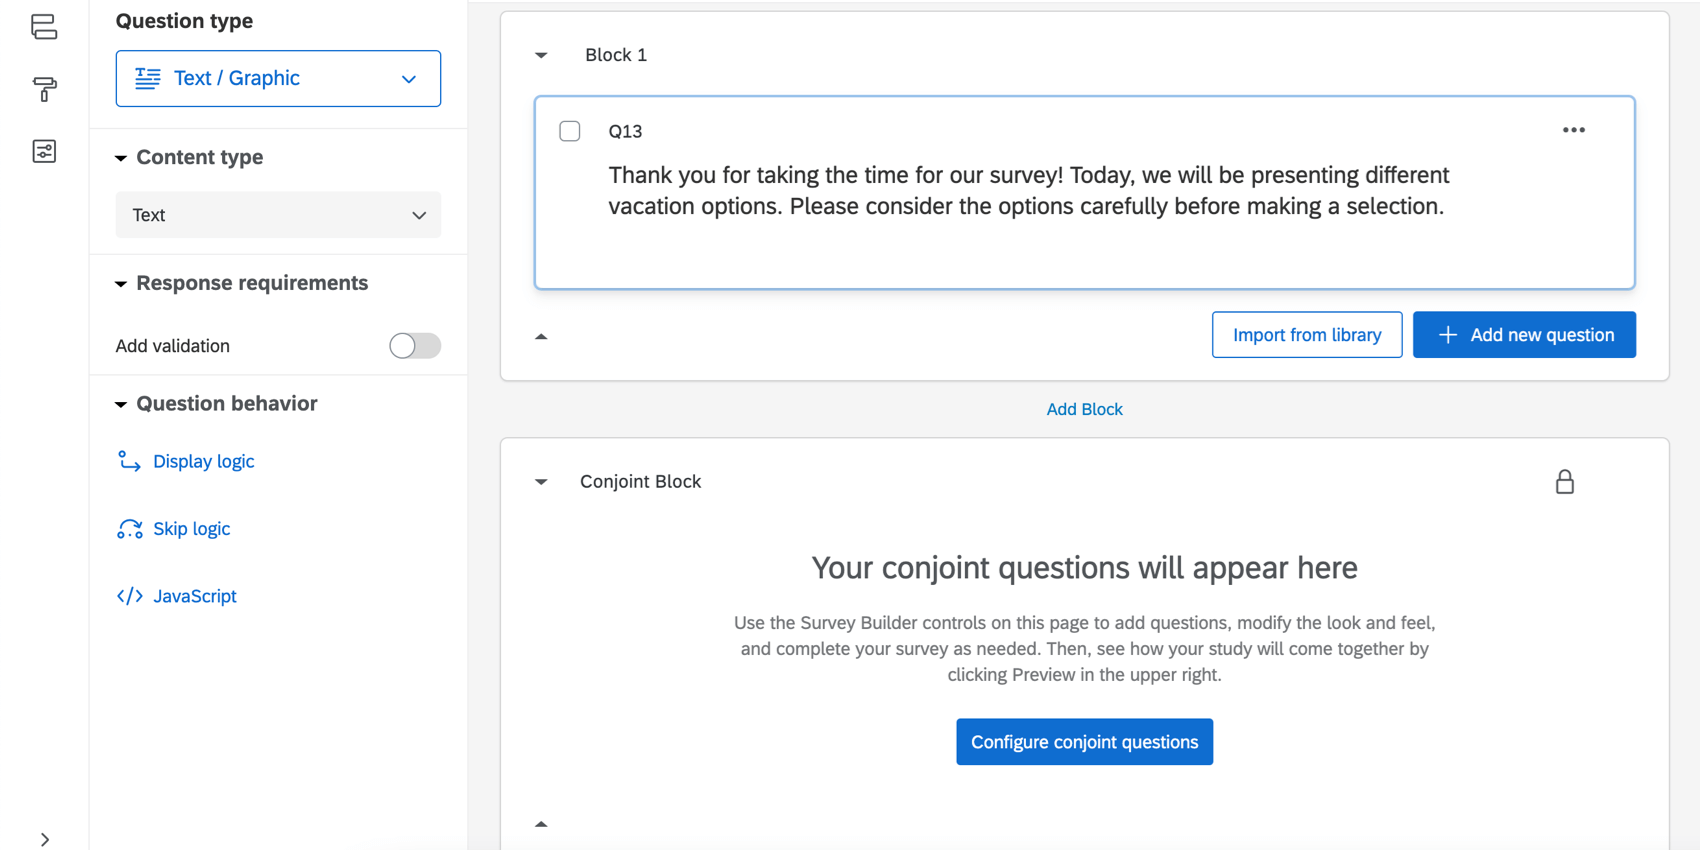This screenshot has width=1700, height=850.
Task: Enable the Add validation toggle
Action: (414, 346)
